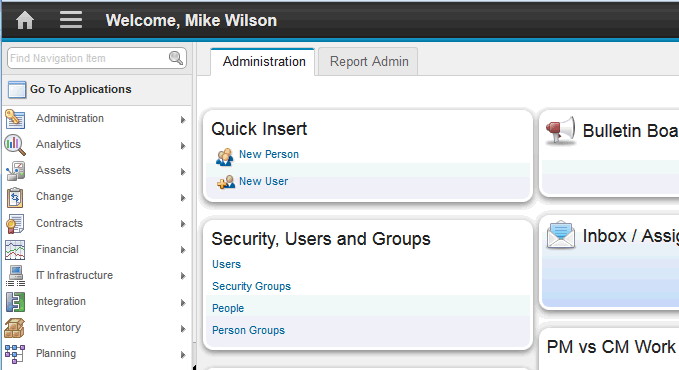This screenshot has height=370, width=679.
Task: Click the Administration module icon
Action: [x=15, y=119]
